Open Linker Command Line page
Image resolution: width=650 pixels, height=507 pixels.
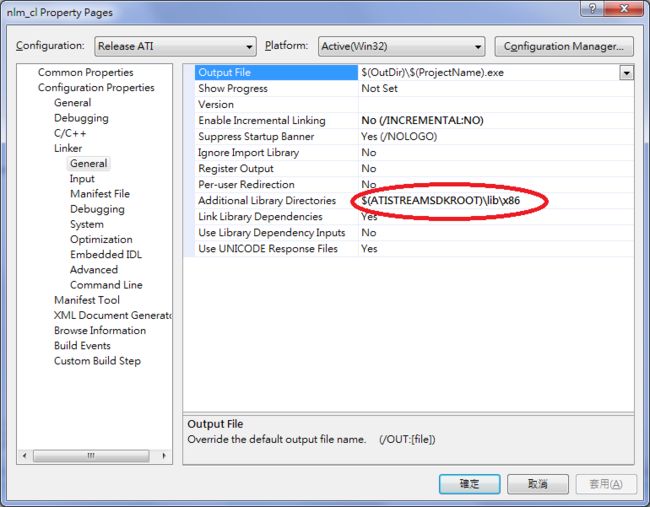[x=106, y=285]
